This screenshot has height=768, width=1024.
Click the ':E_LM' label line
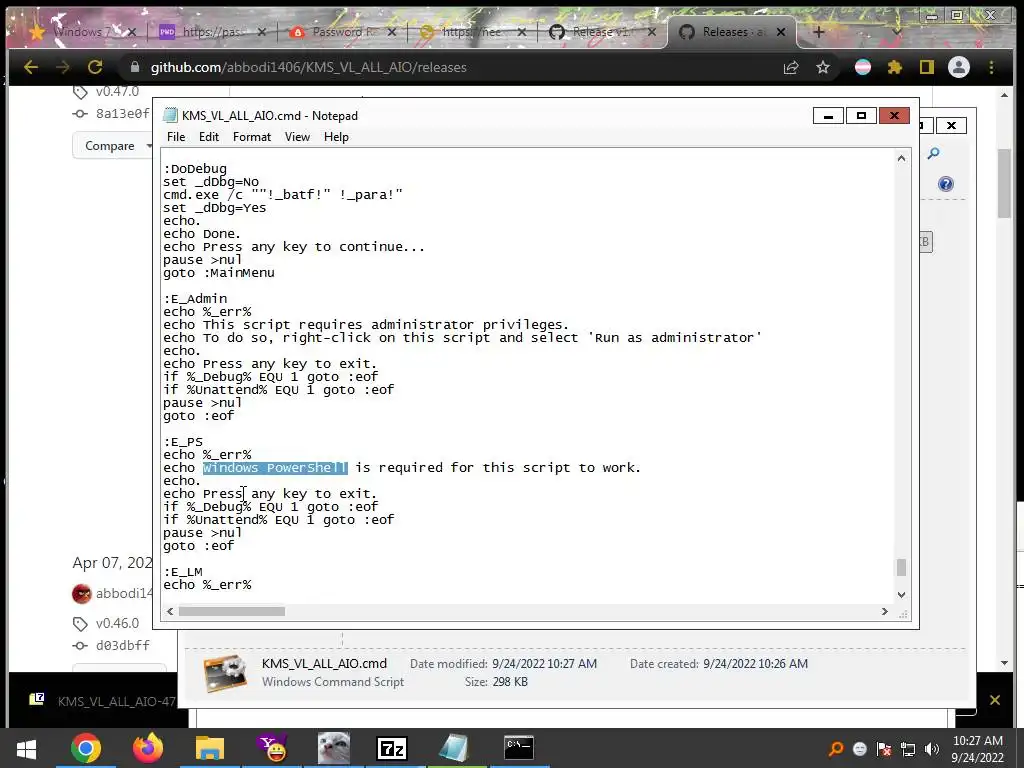183,571
